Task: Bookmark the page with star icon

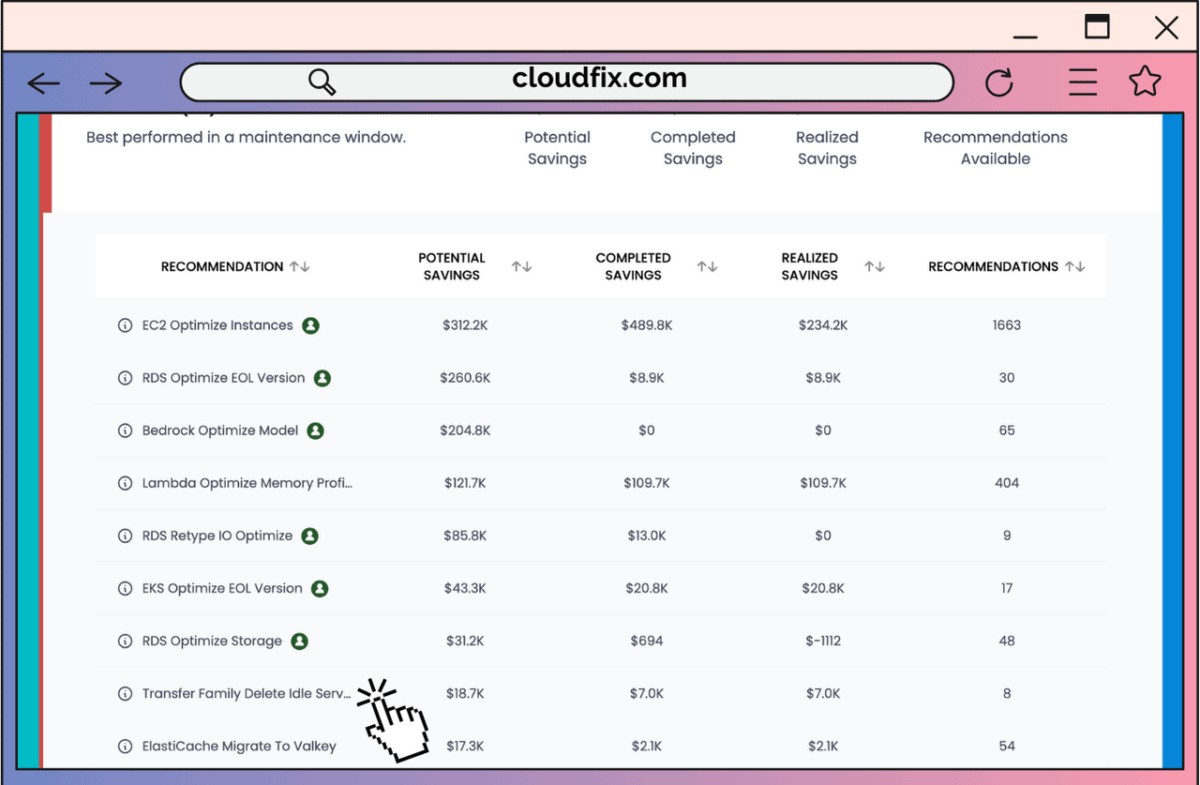Action: [x=1145, y=82]
